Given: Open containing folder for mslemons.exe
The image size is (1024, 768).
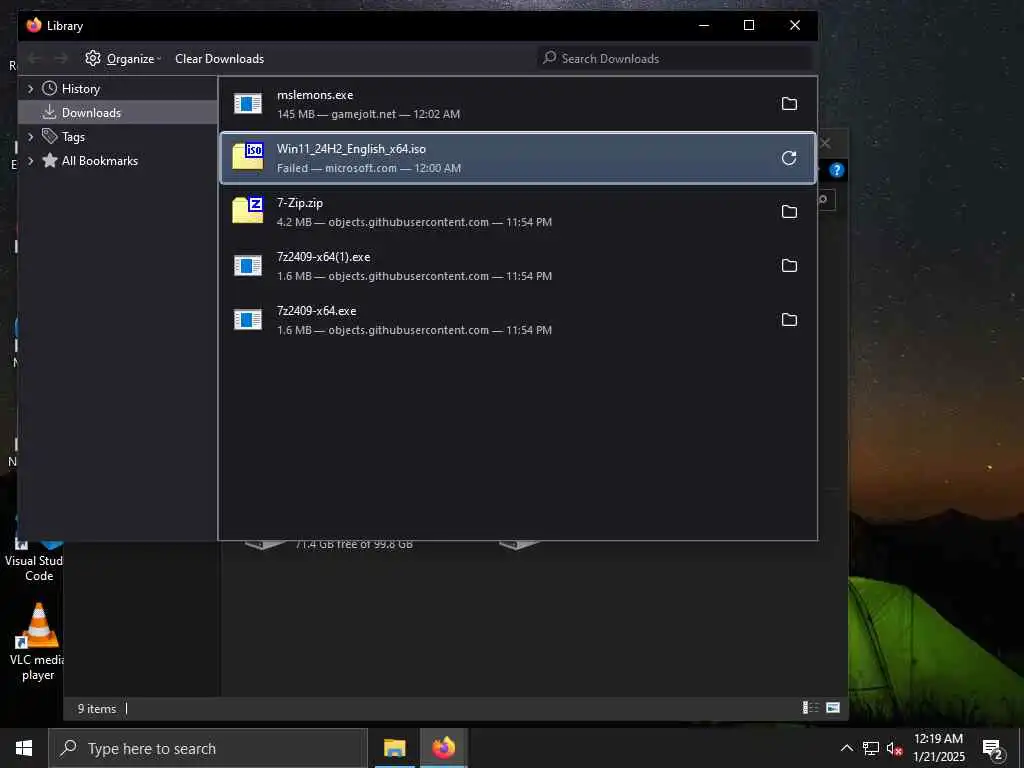Looking at the screenshot, I should click(789, 104).
